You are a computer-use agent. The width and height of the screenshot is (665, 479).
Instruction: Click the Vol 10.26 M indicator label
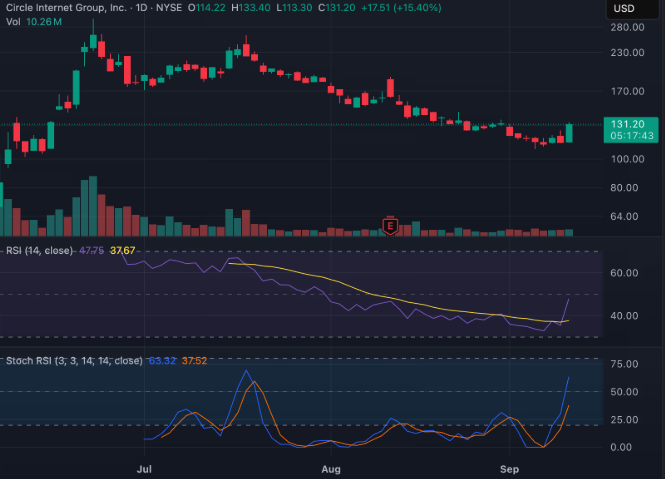[x=34, y=22]
